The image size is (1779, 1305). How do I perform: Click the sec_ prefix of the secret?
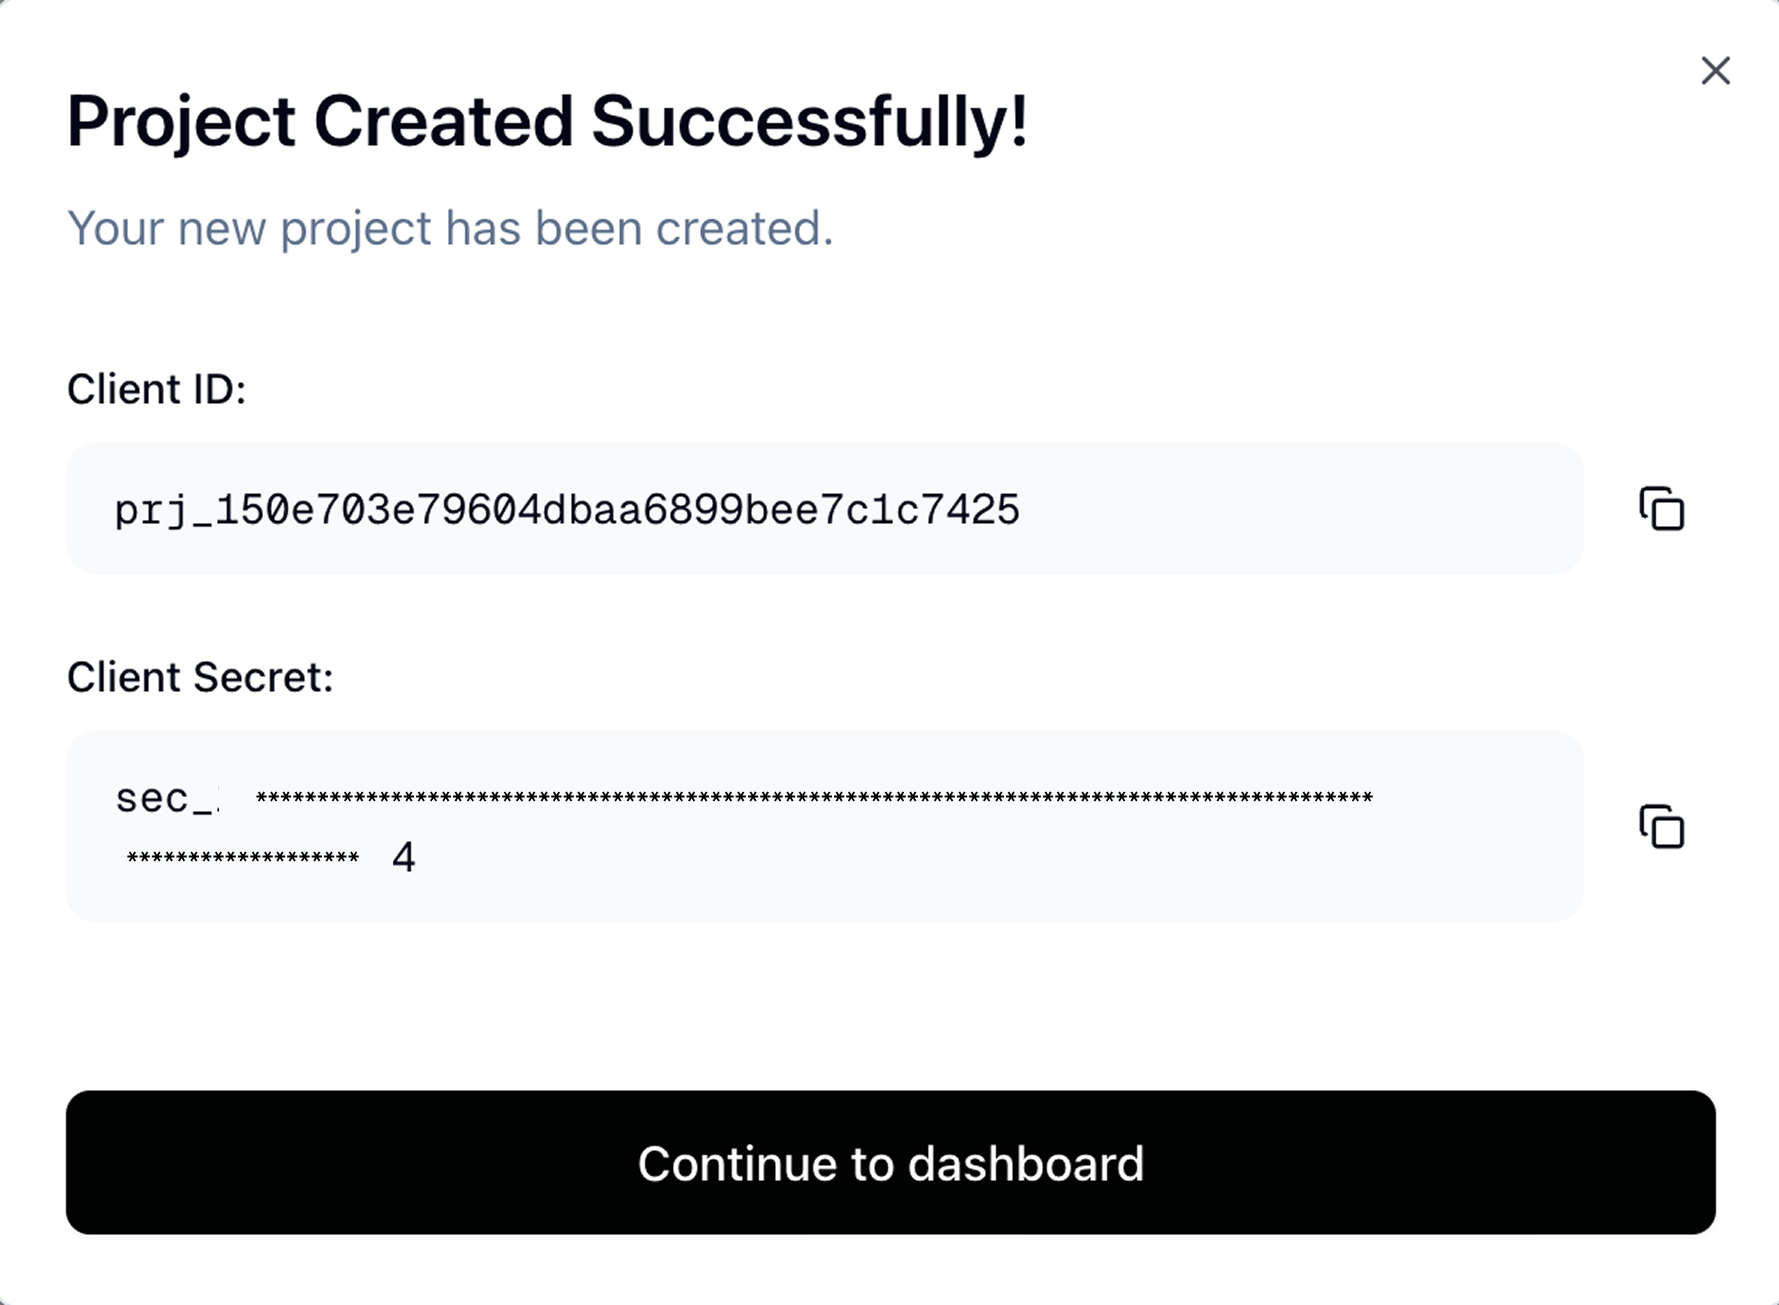click(166, 799)
